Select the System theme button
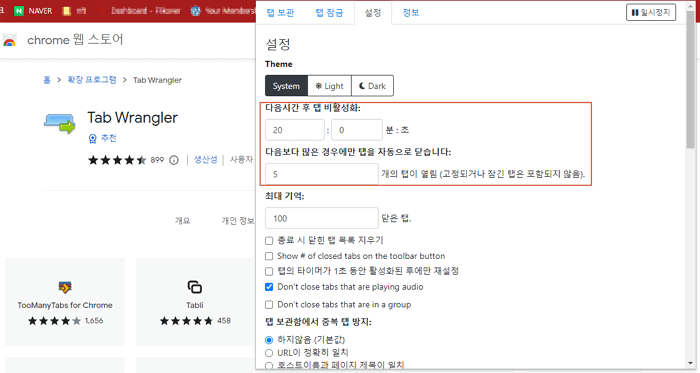Screen dimensions: 700x373 pyautogui.click(x=286, y=86)
